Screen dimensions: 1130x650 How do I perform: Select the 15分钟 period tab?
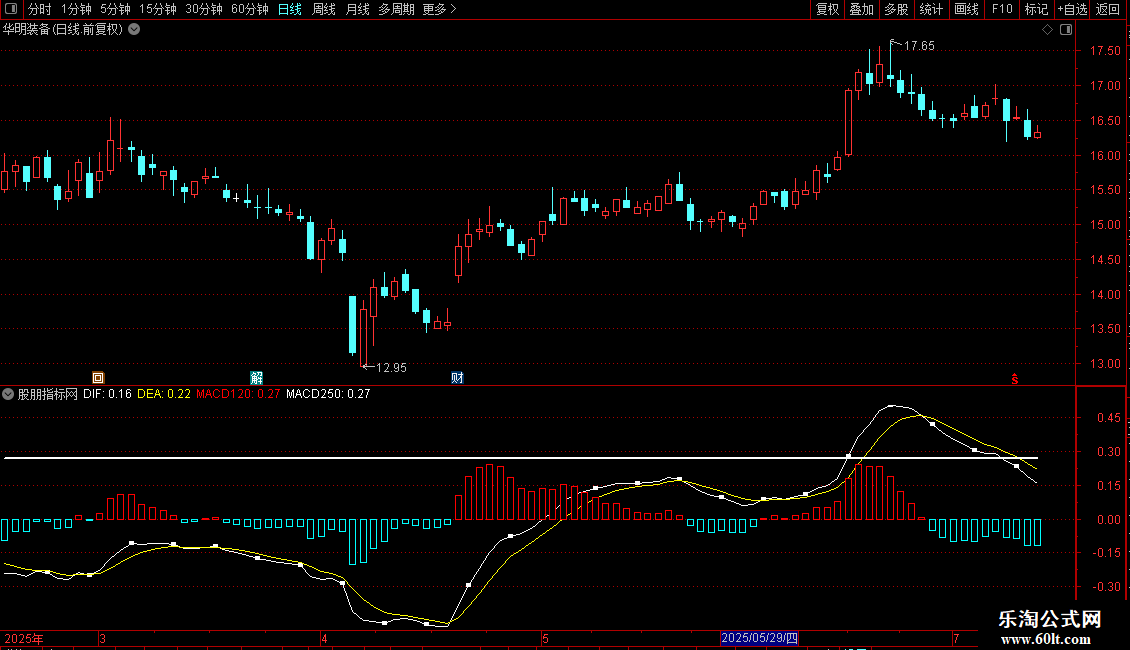(x=157, y=9)
